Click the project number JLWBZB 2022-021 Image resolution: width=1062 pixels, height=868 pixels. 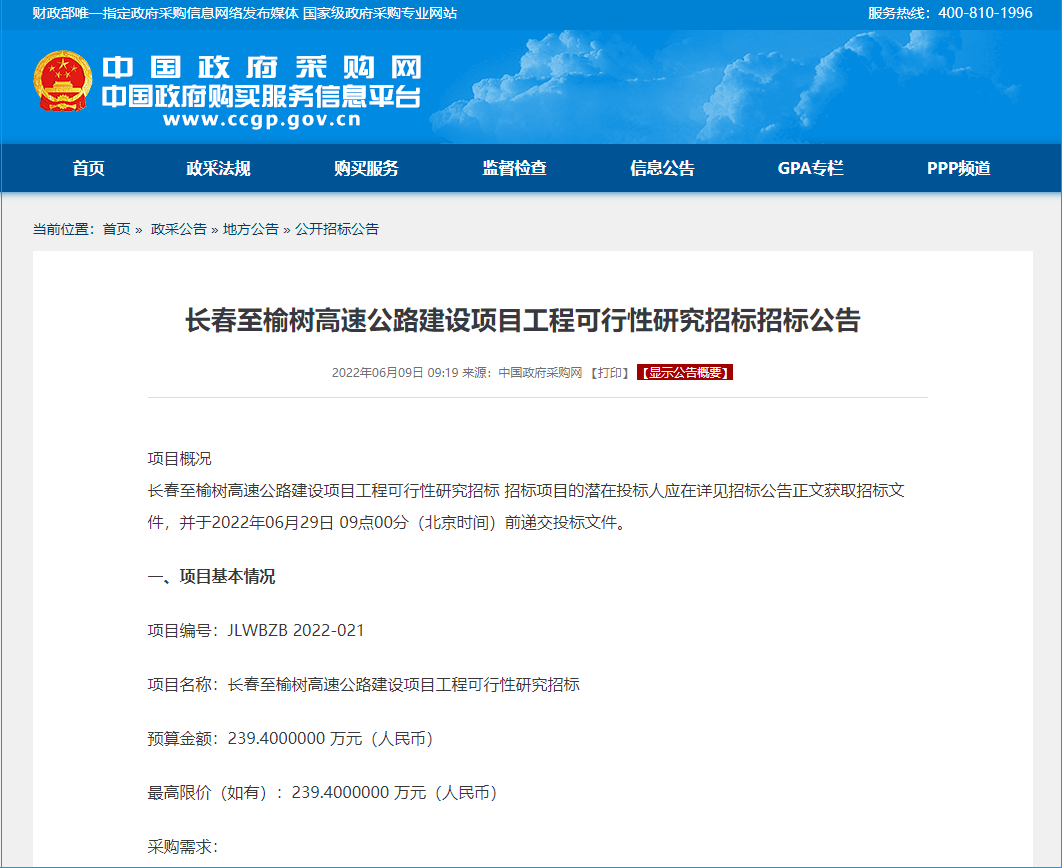point(296,630)
